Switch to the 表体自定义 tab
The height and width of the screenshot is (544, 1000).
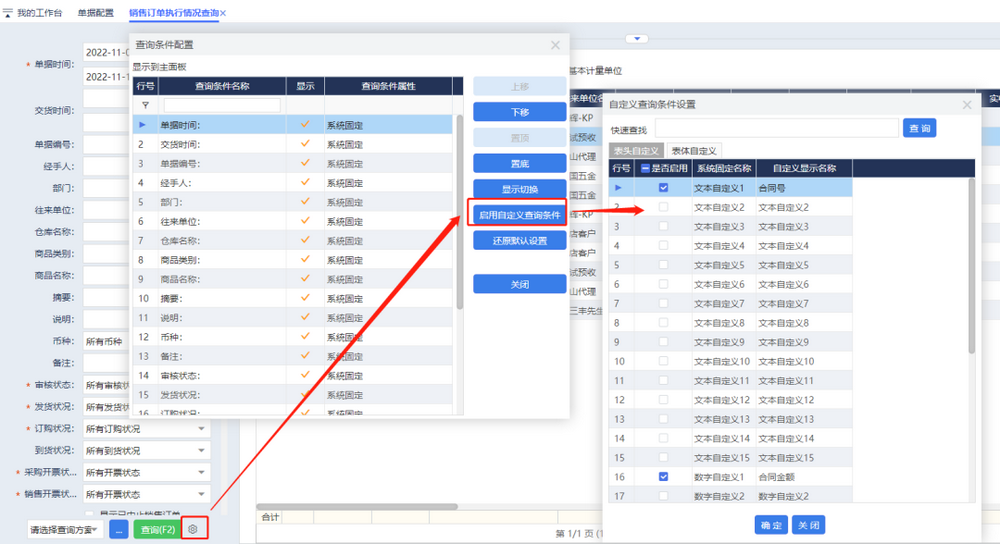[x=693, y=150]
